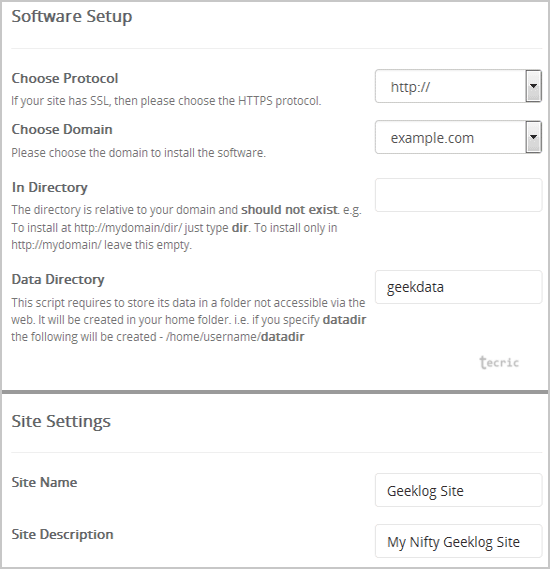Click the bold 'should not exist' text
Screen dimensions: 550x569
[290, 210]
